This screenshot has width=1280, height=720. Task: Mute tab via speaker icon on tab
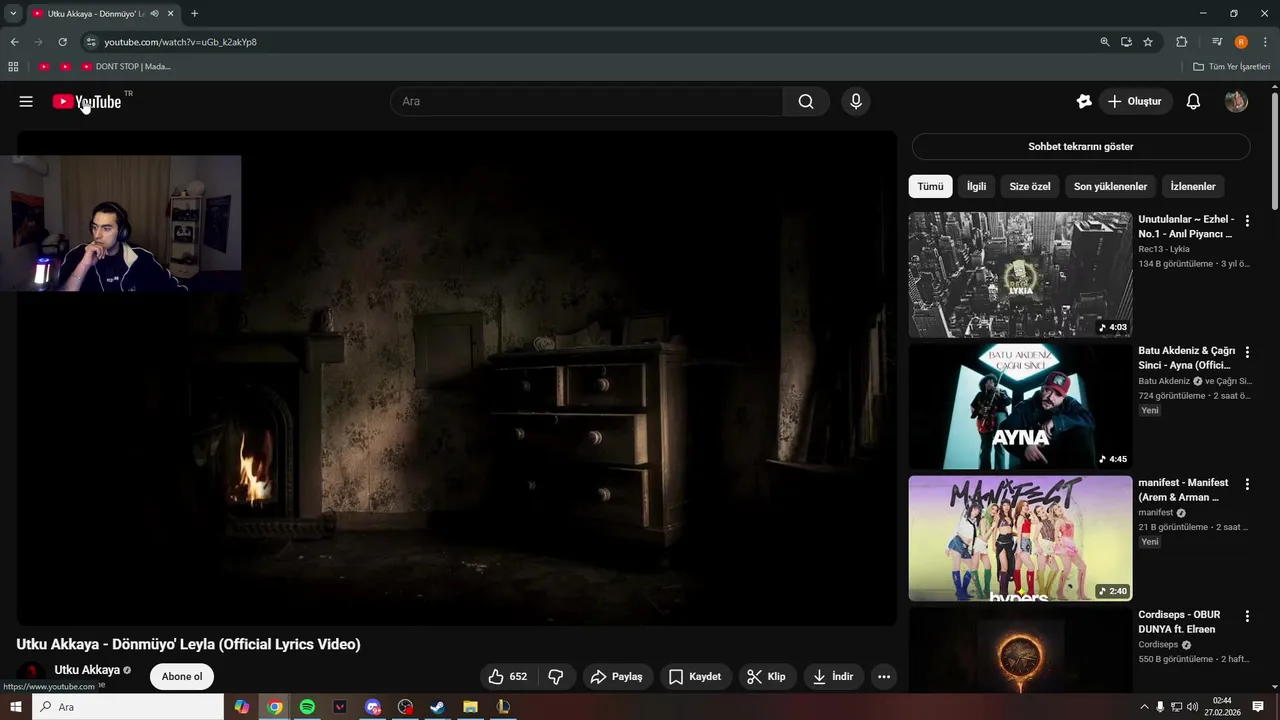[154, 13]
